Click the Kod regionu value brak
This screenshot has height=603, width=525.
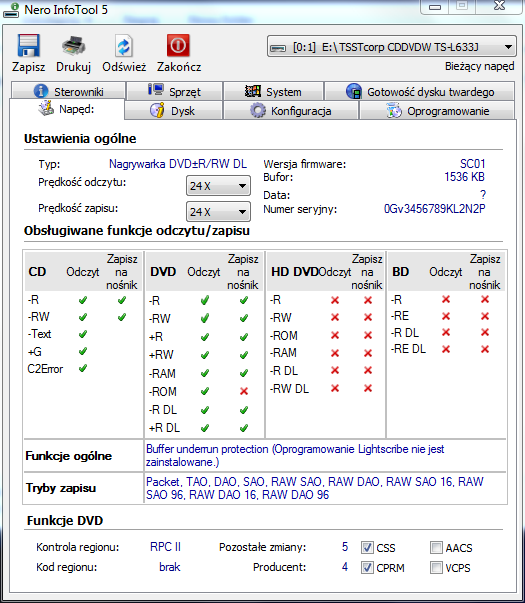[170, 567]
